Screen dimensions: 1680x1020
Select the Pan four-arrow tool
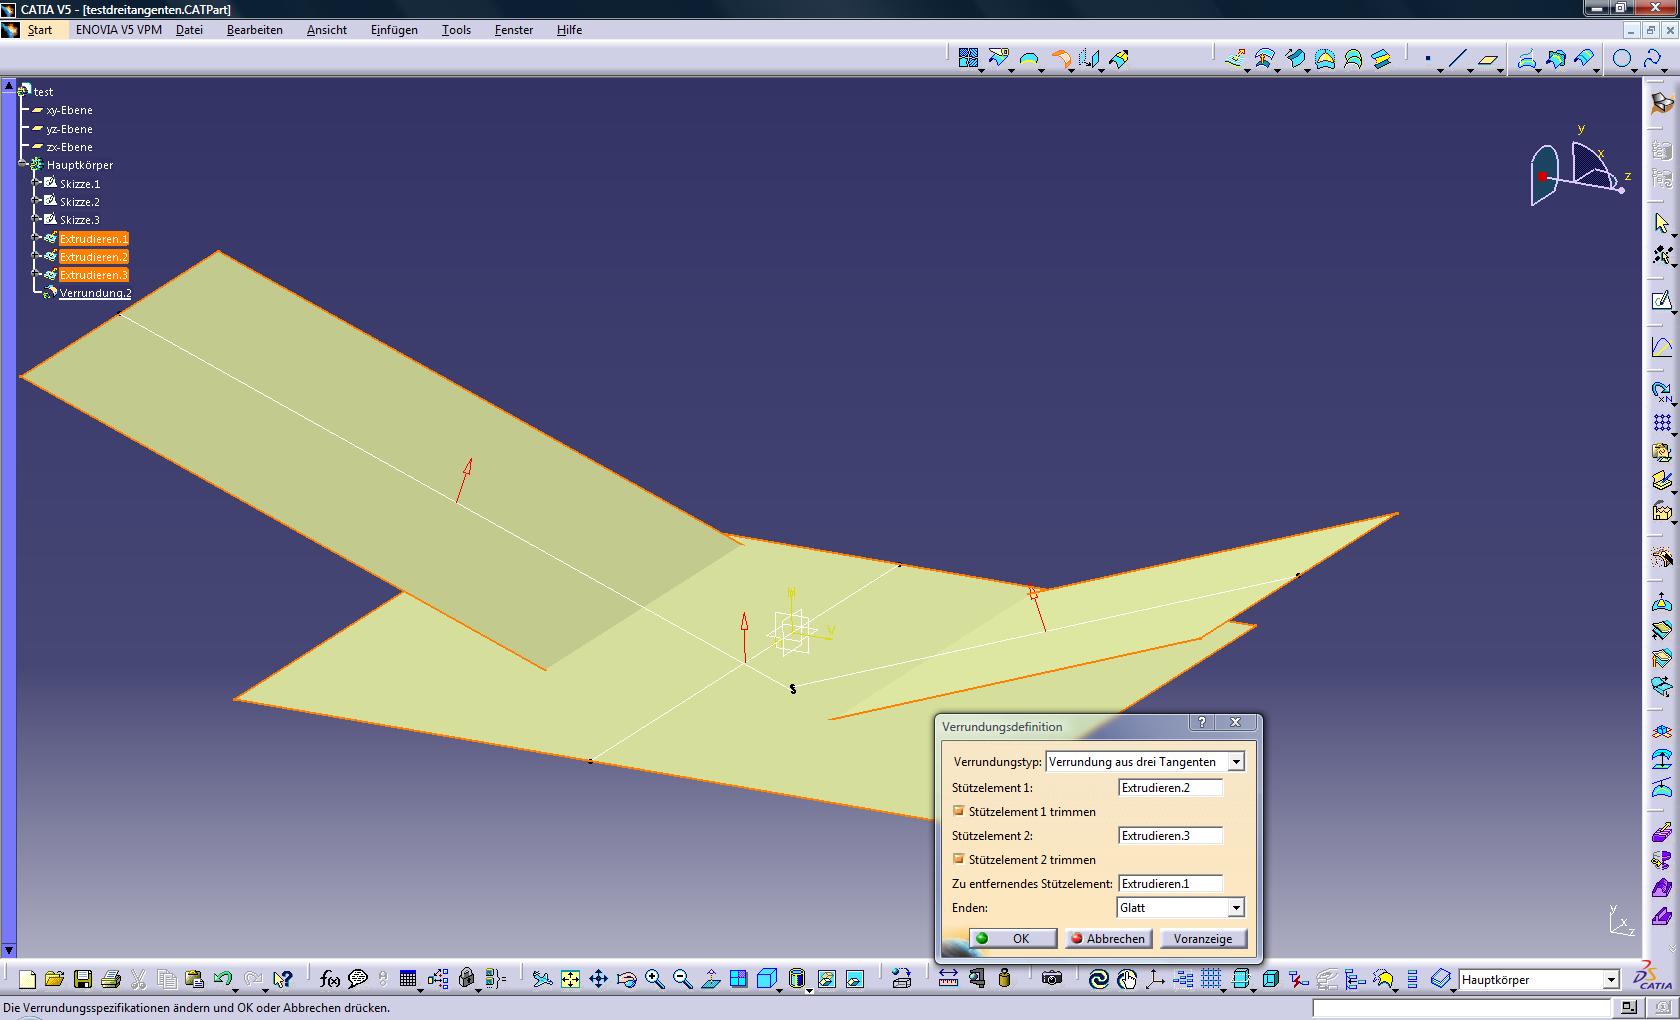click(x=598, y=980)
